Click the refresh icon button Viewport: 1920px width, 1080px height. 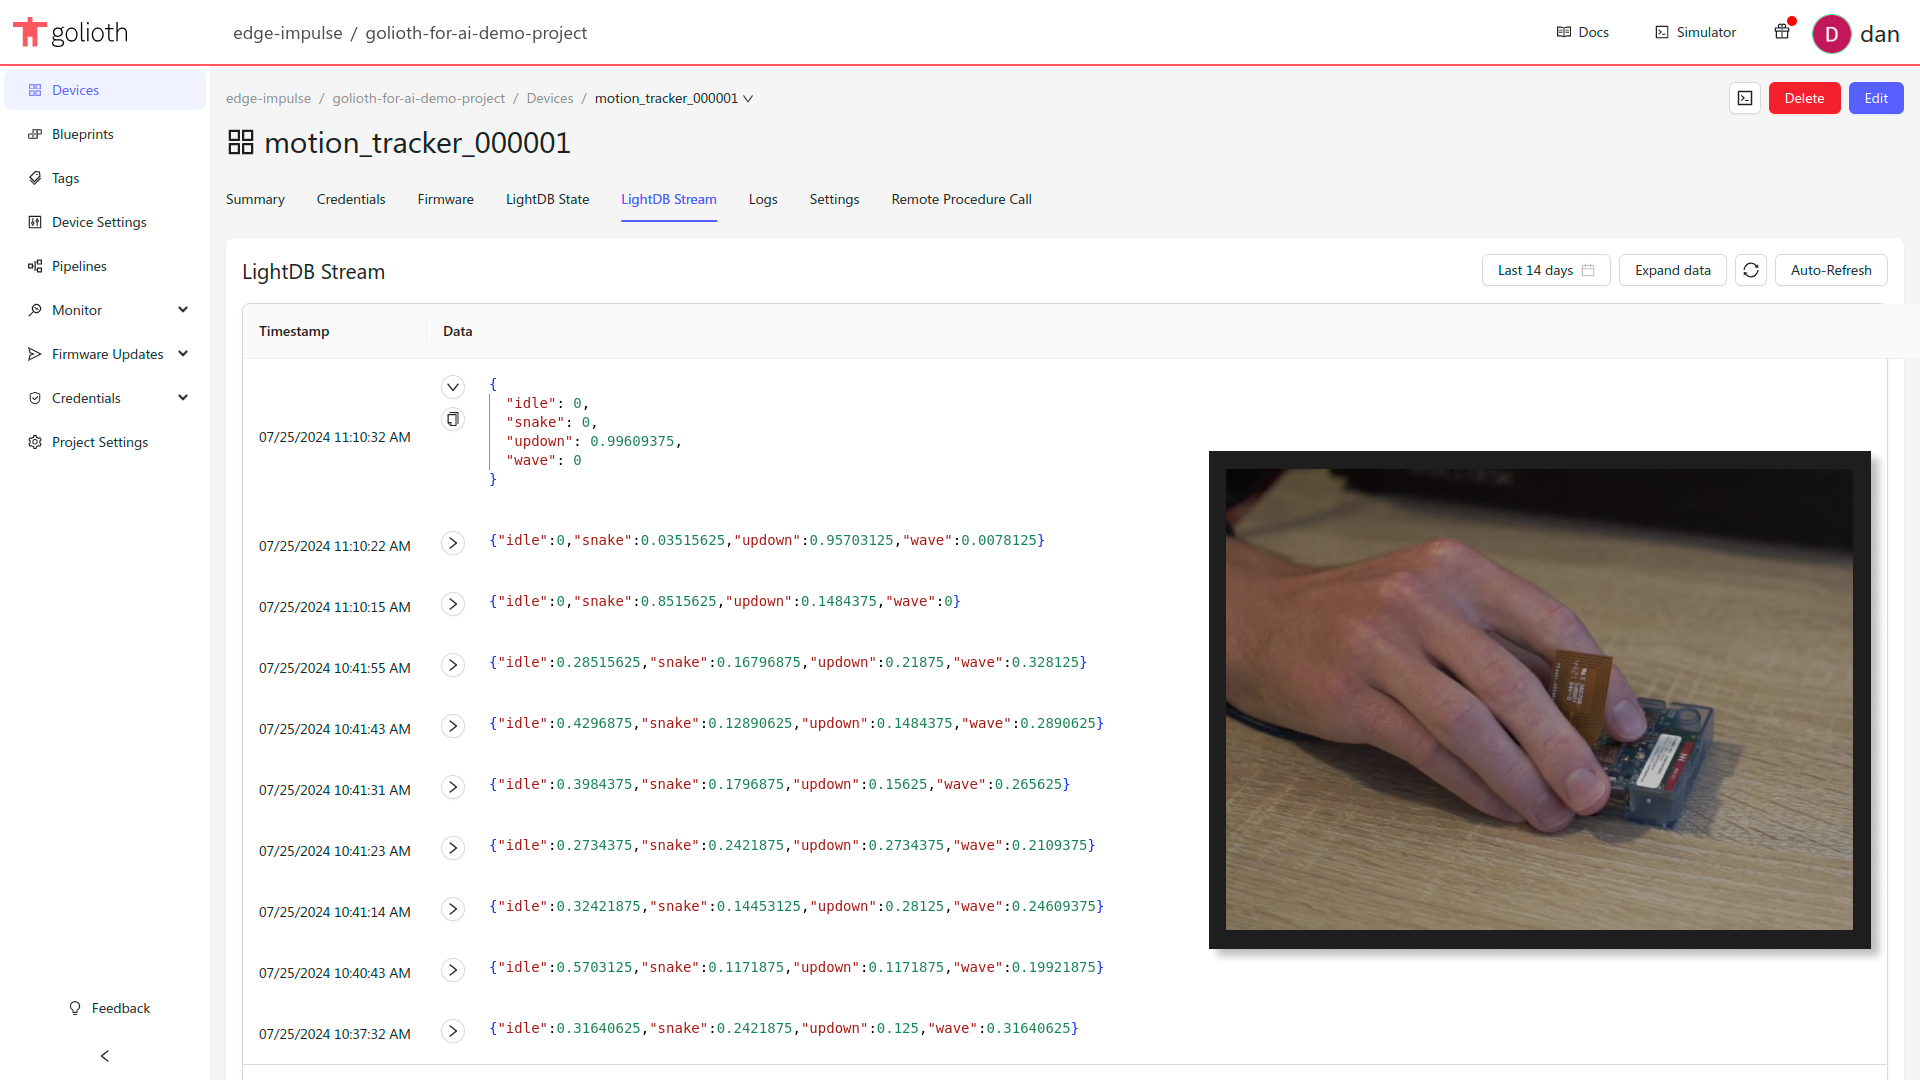coord(1751,270)
